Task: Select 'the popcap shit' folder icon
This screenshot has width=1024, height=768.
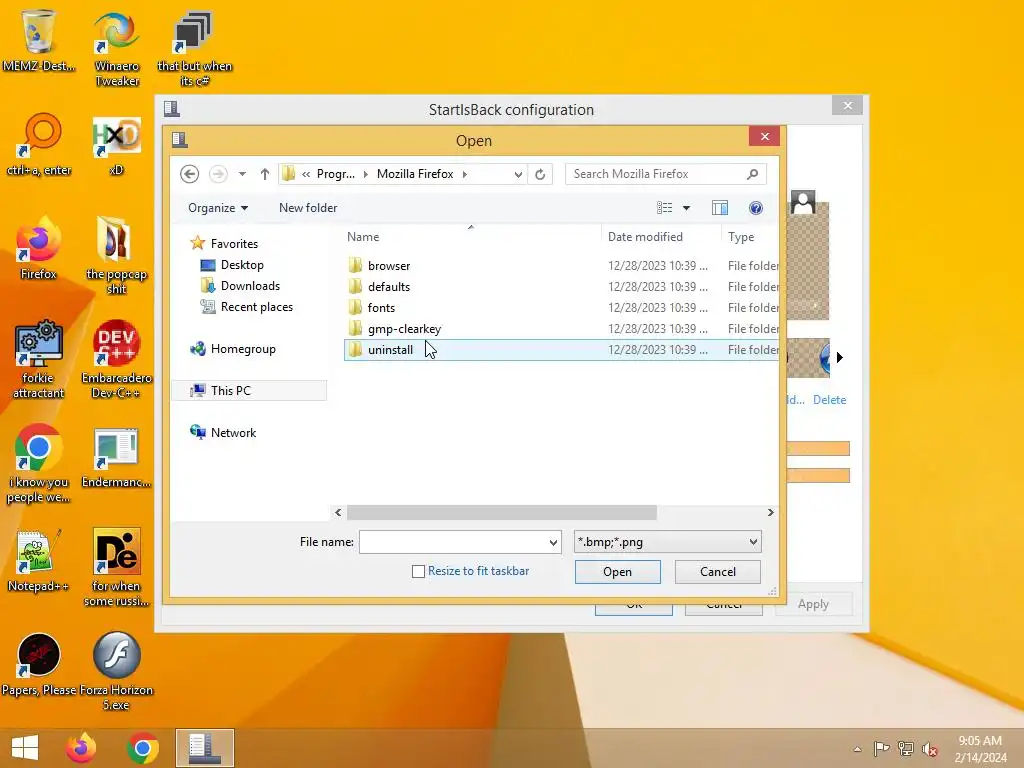Action: click(116, 256)
